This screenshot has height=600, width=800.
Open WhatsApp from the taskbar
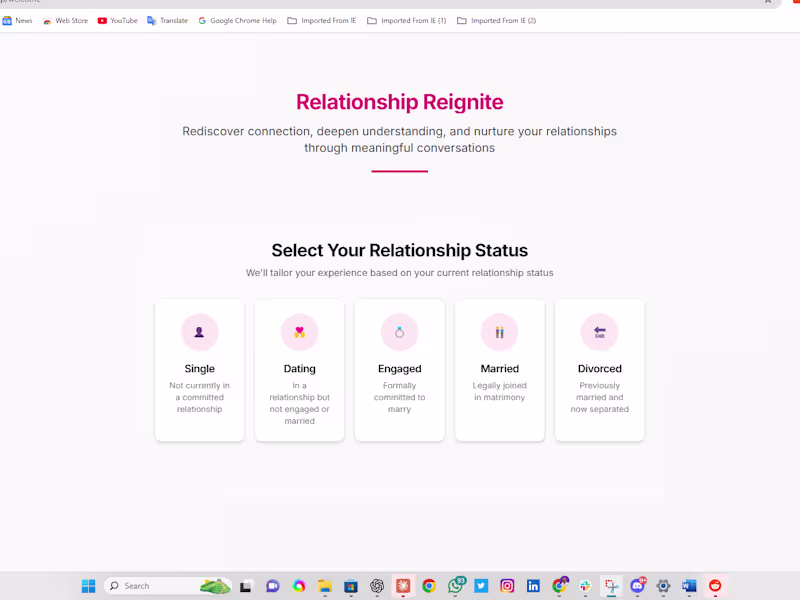[x=456, y=585]
